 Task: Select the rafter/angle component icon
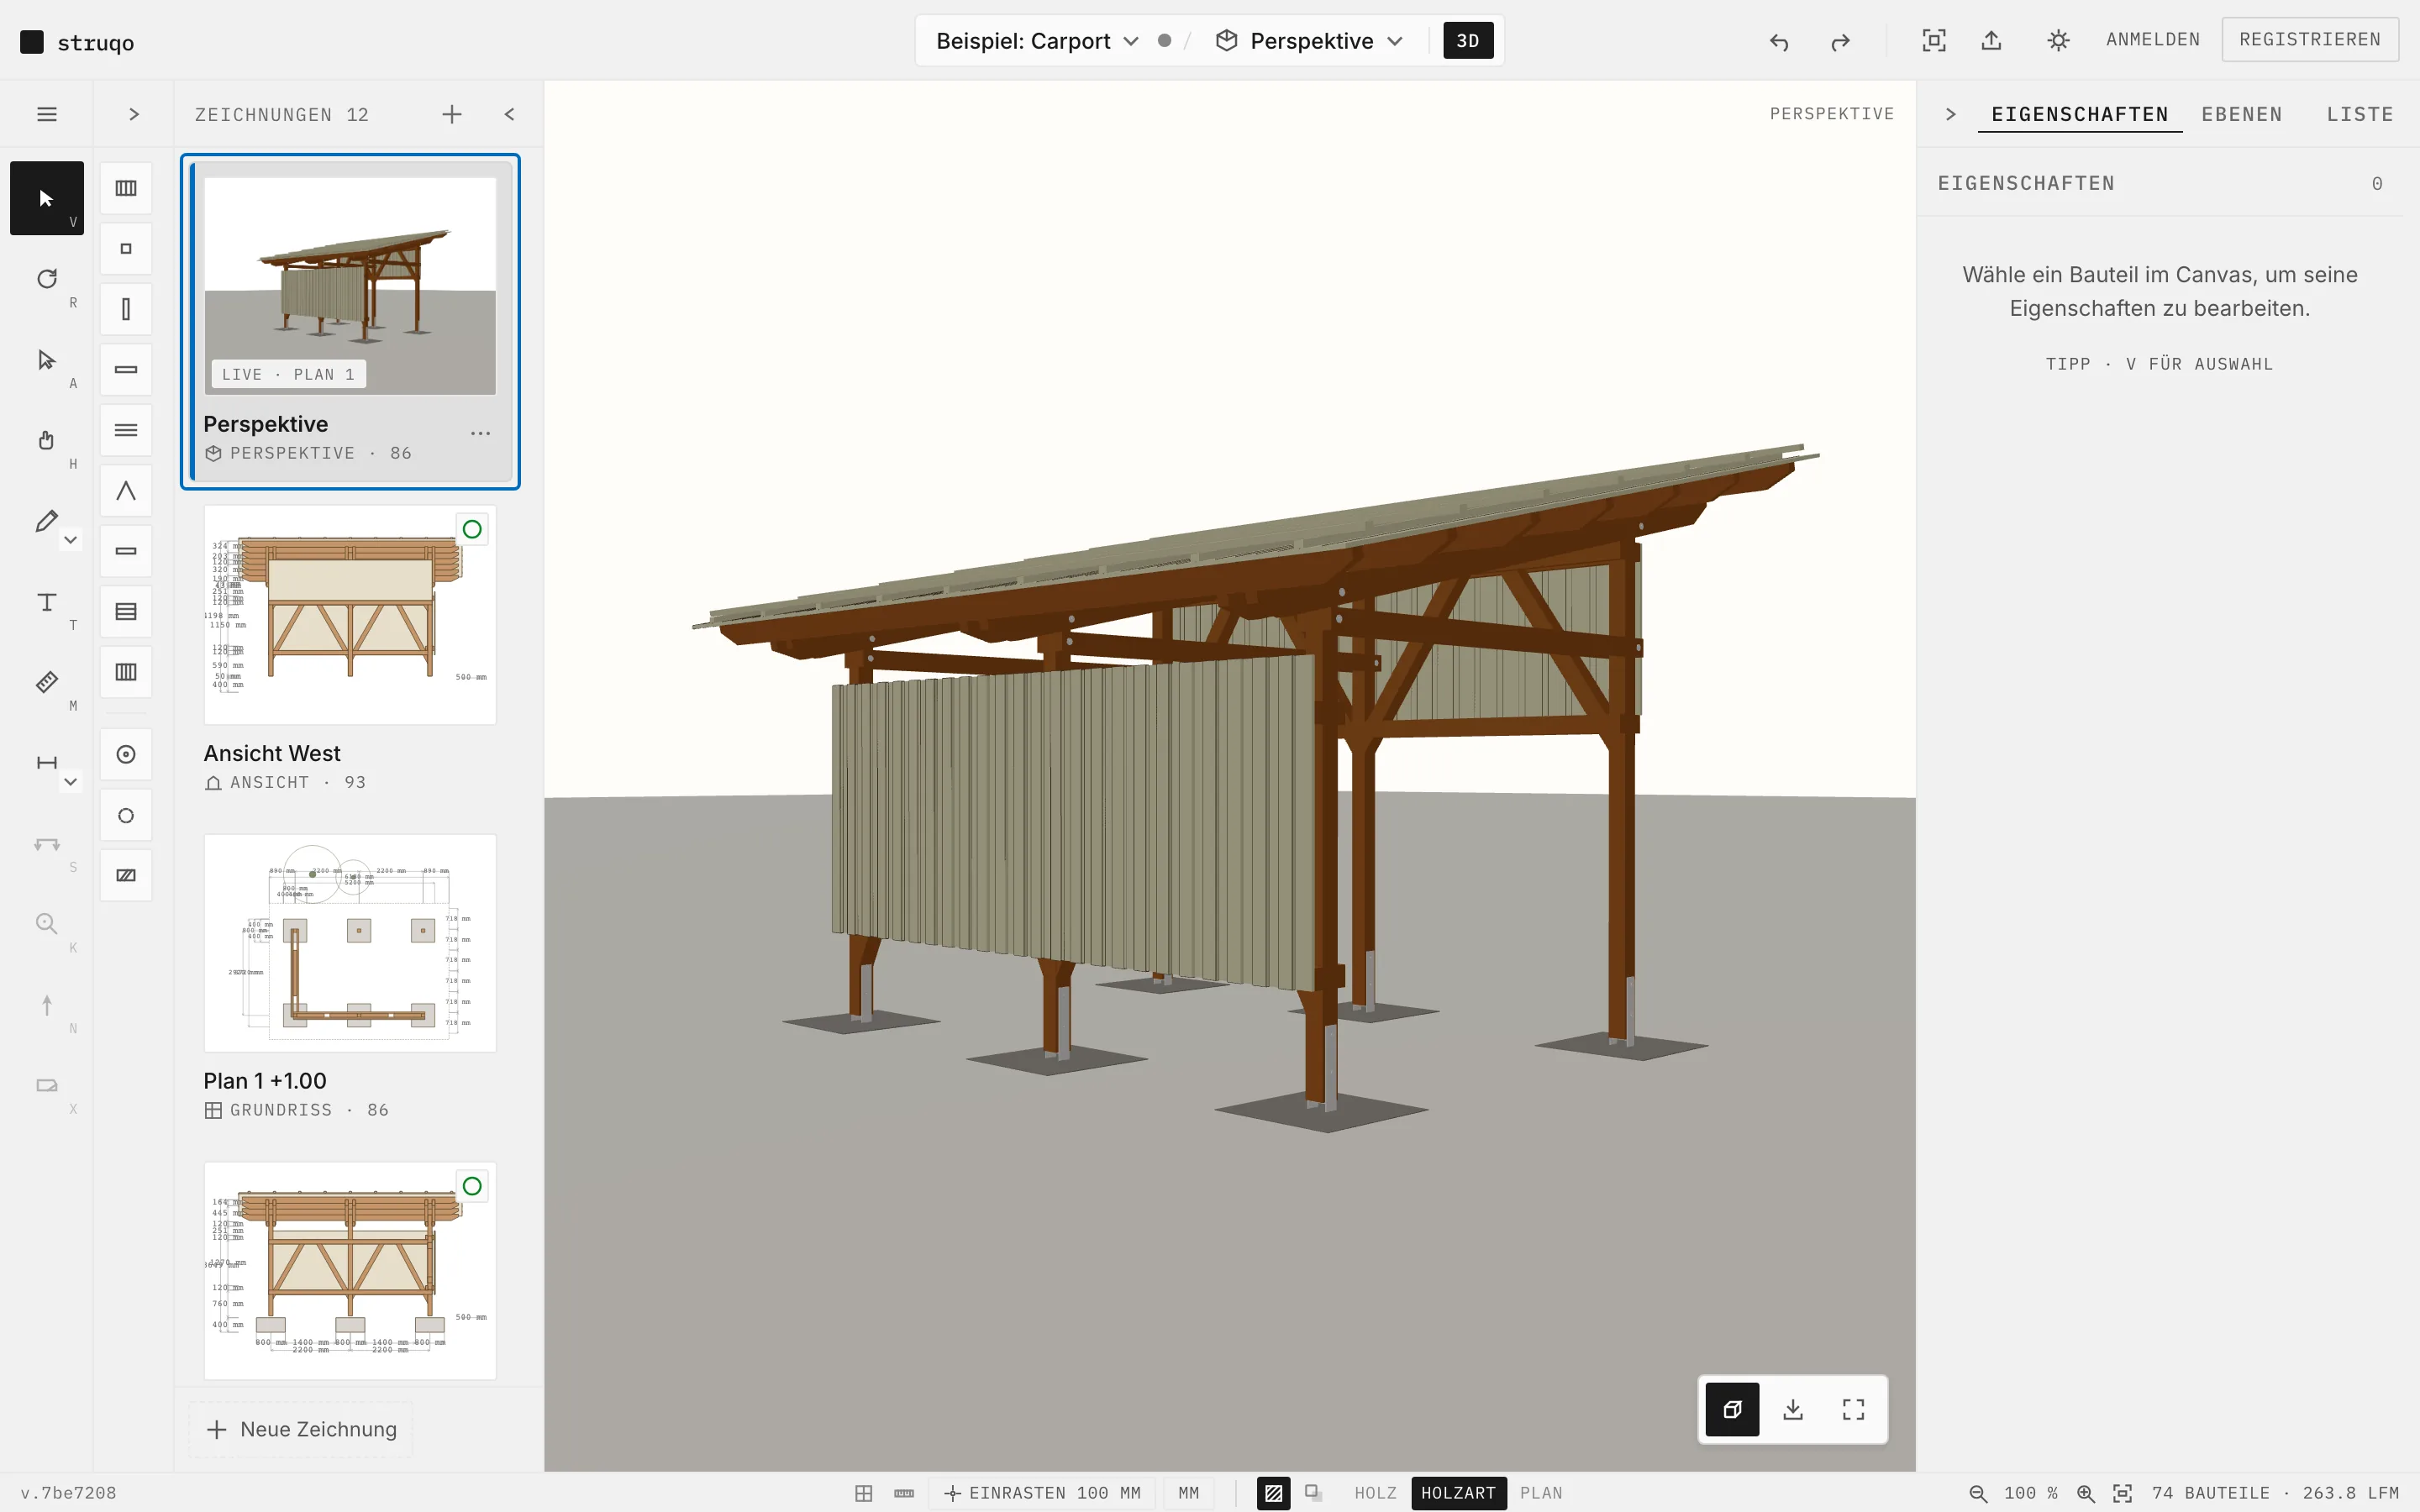[126, 491]
